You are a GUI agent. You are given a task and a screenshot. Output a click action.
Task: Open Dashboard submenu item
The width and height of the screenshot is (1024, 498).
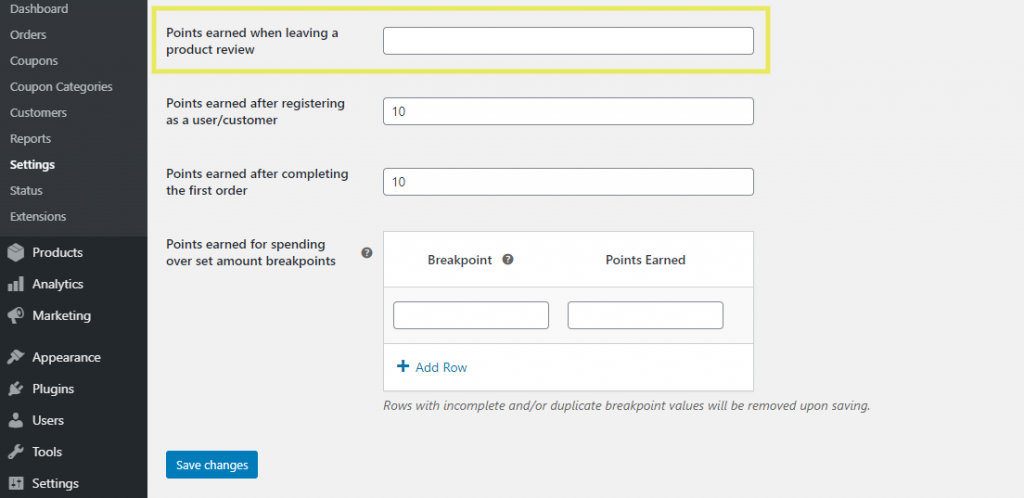pyautogui.click(x=39, y=9)
